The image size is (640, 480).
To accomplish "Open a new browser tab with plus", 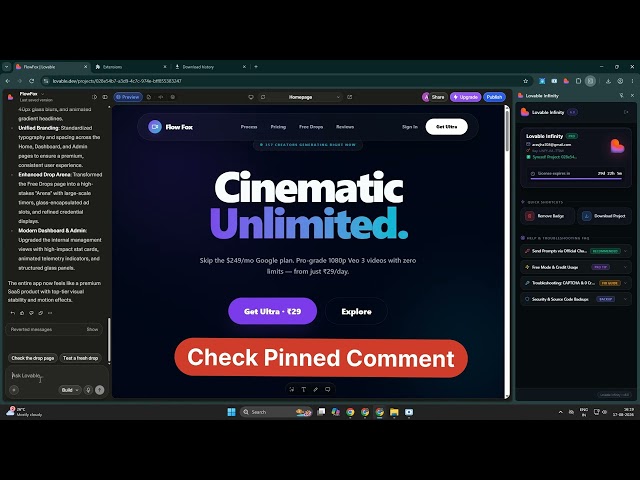I will click(256, 67).
